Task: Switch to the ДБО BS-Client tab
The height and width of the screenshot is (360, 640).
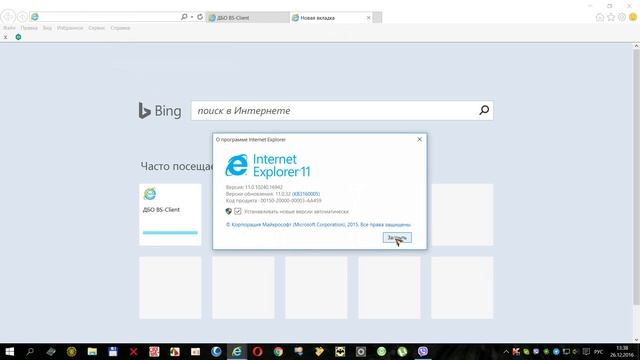Action: click(247, 18)
